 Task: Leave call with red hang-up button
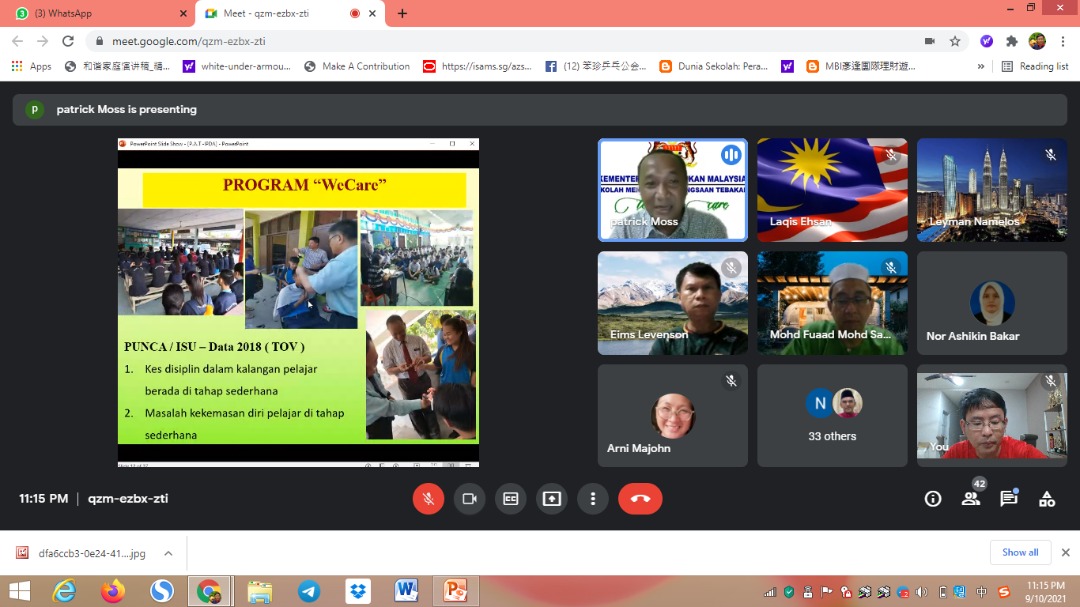(x=640, y=499)
